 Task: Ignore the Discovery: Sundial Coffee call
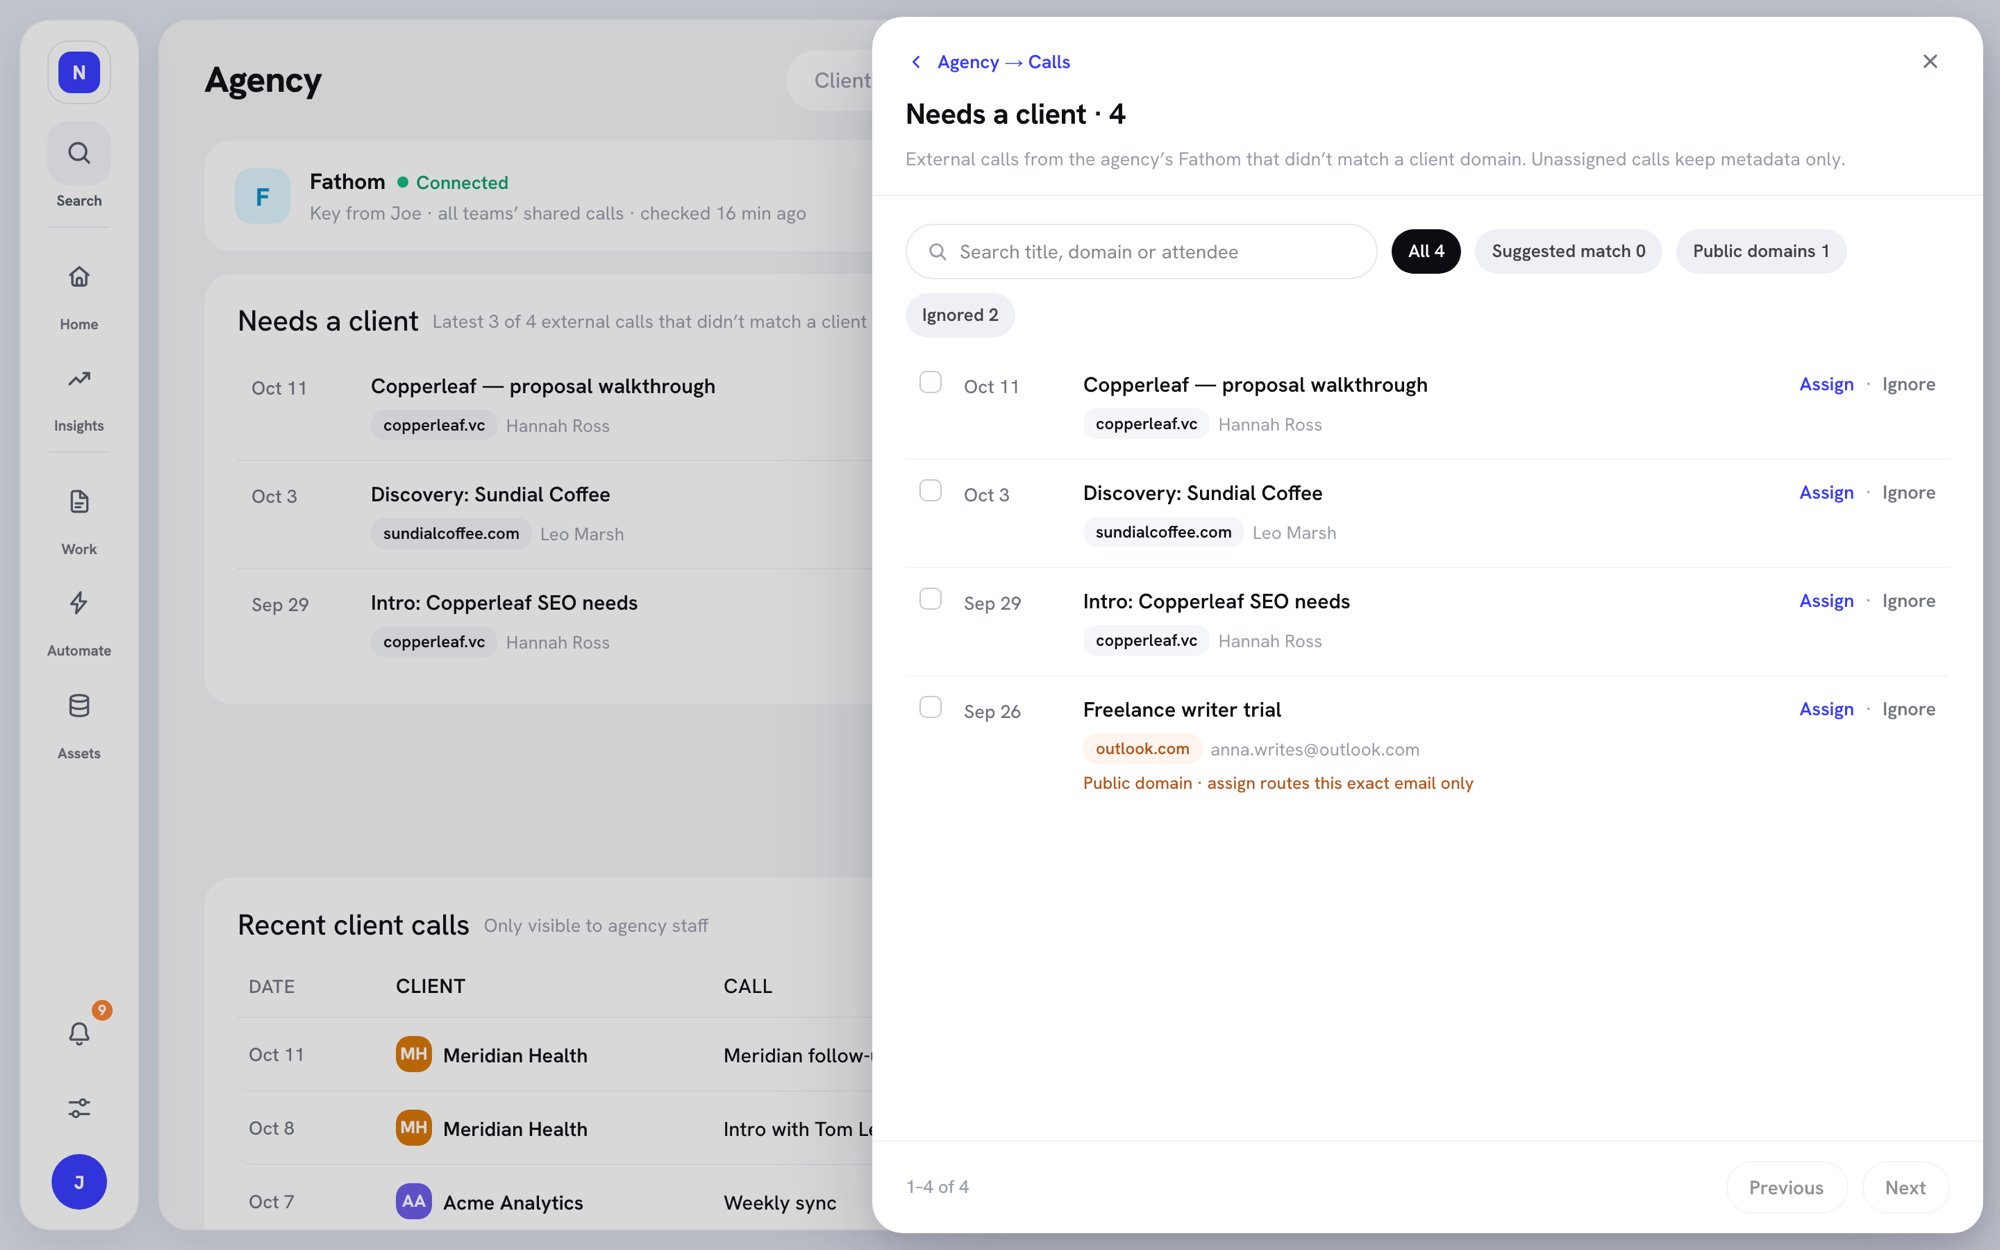(1908, 492)
